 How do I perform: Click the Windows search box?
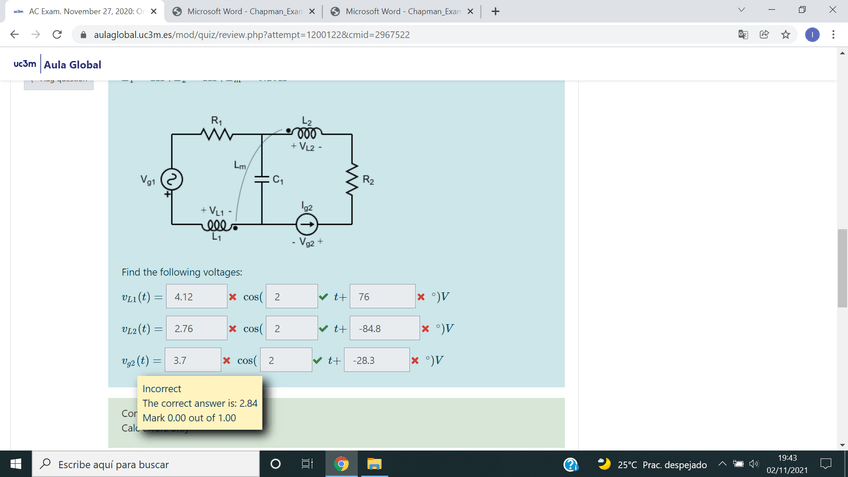pos(150,465)
